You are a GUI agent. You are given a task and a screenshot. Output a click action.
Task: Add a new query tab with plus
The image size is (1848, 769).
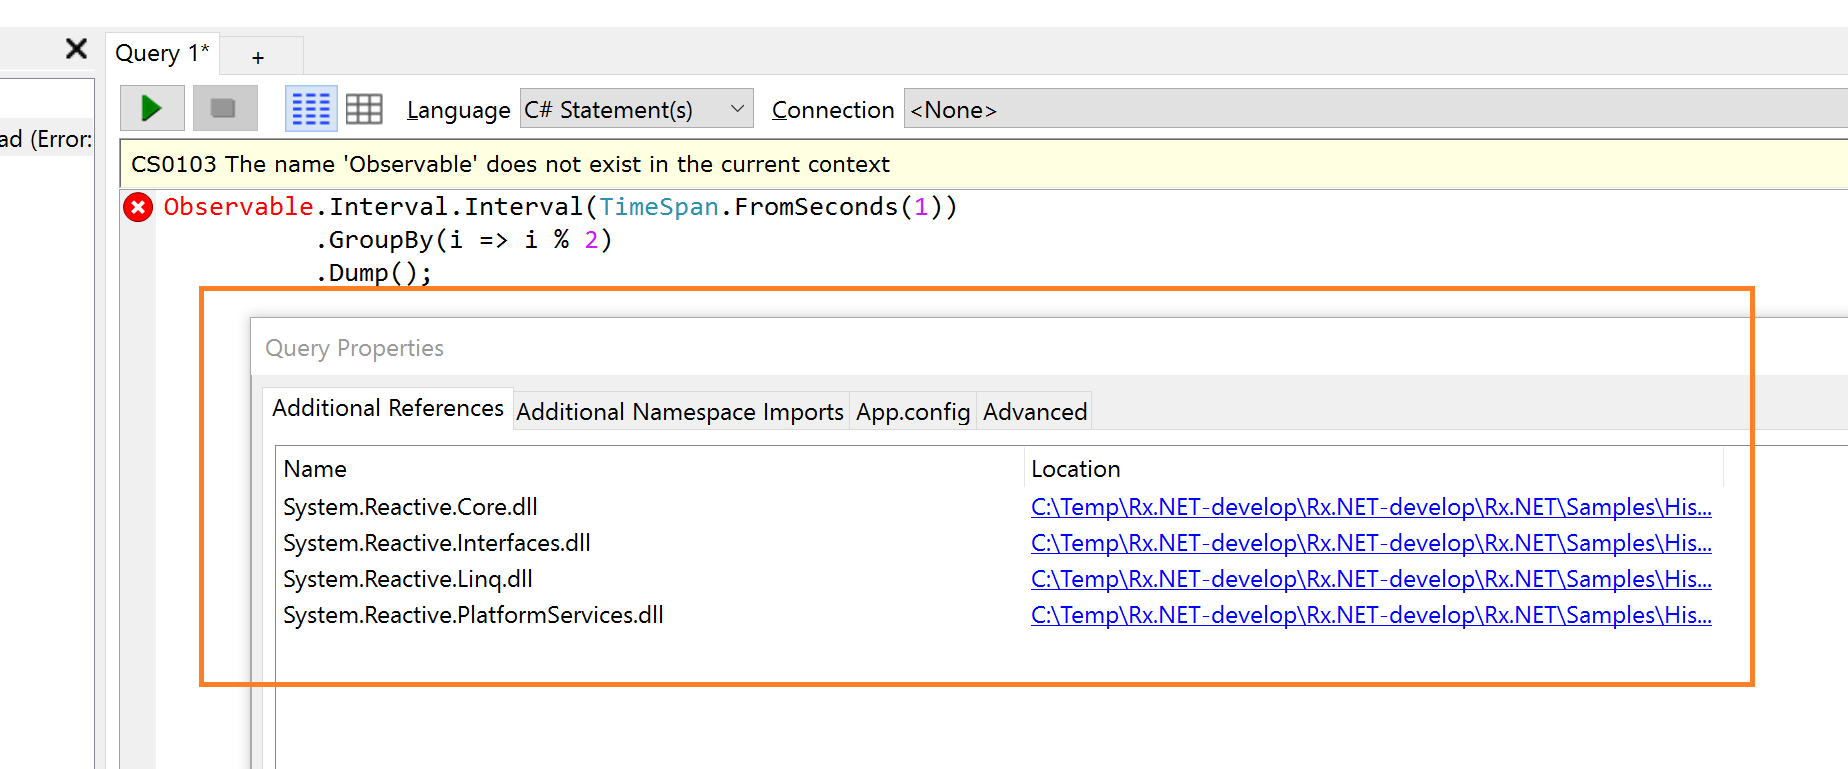click(258, 57)
